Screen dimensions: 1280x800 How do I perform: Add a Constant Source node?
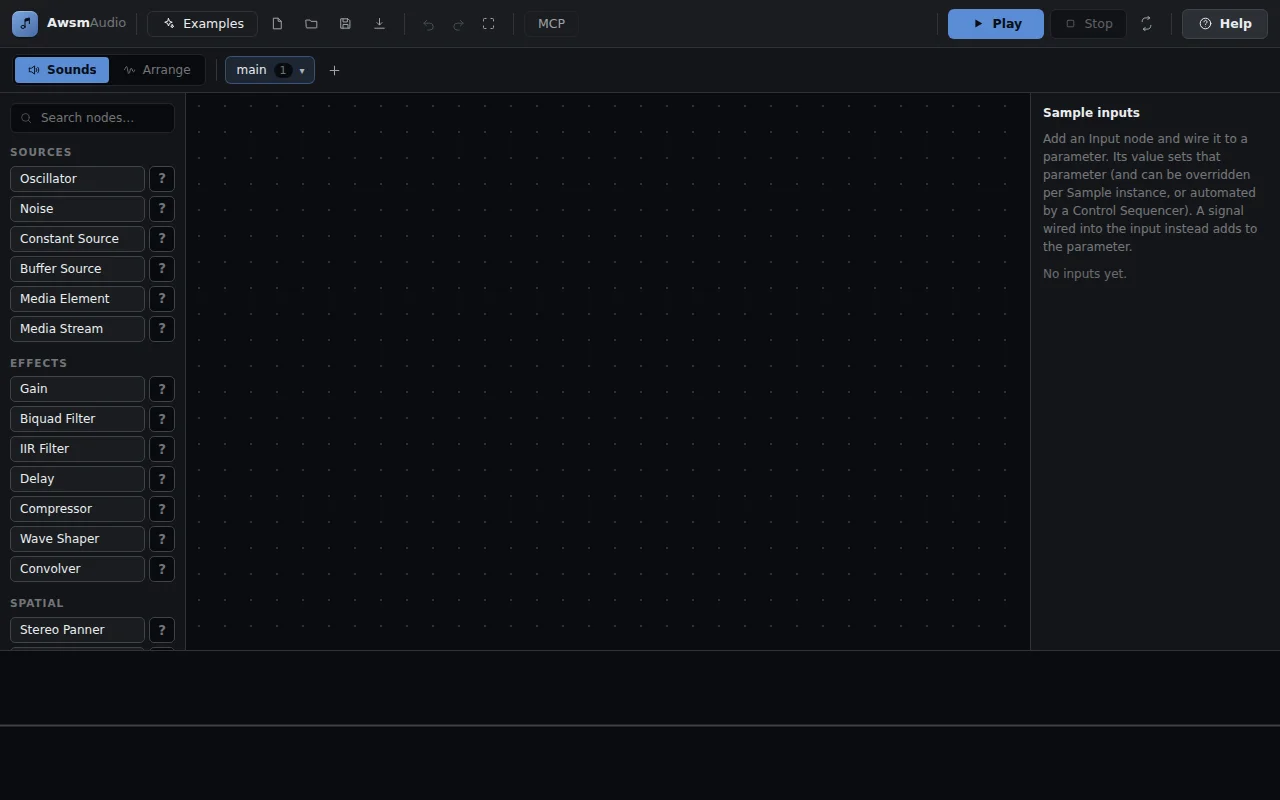coord(77,239)
